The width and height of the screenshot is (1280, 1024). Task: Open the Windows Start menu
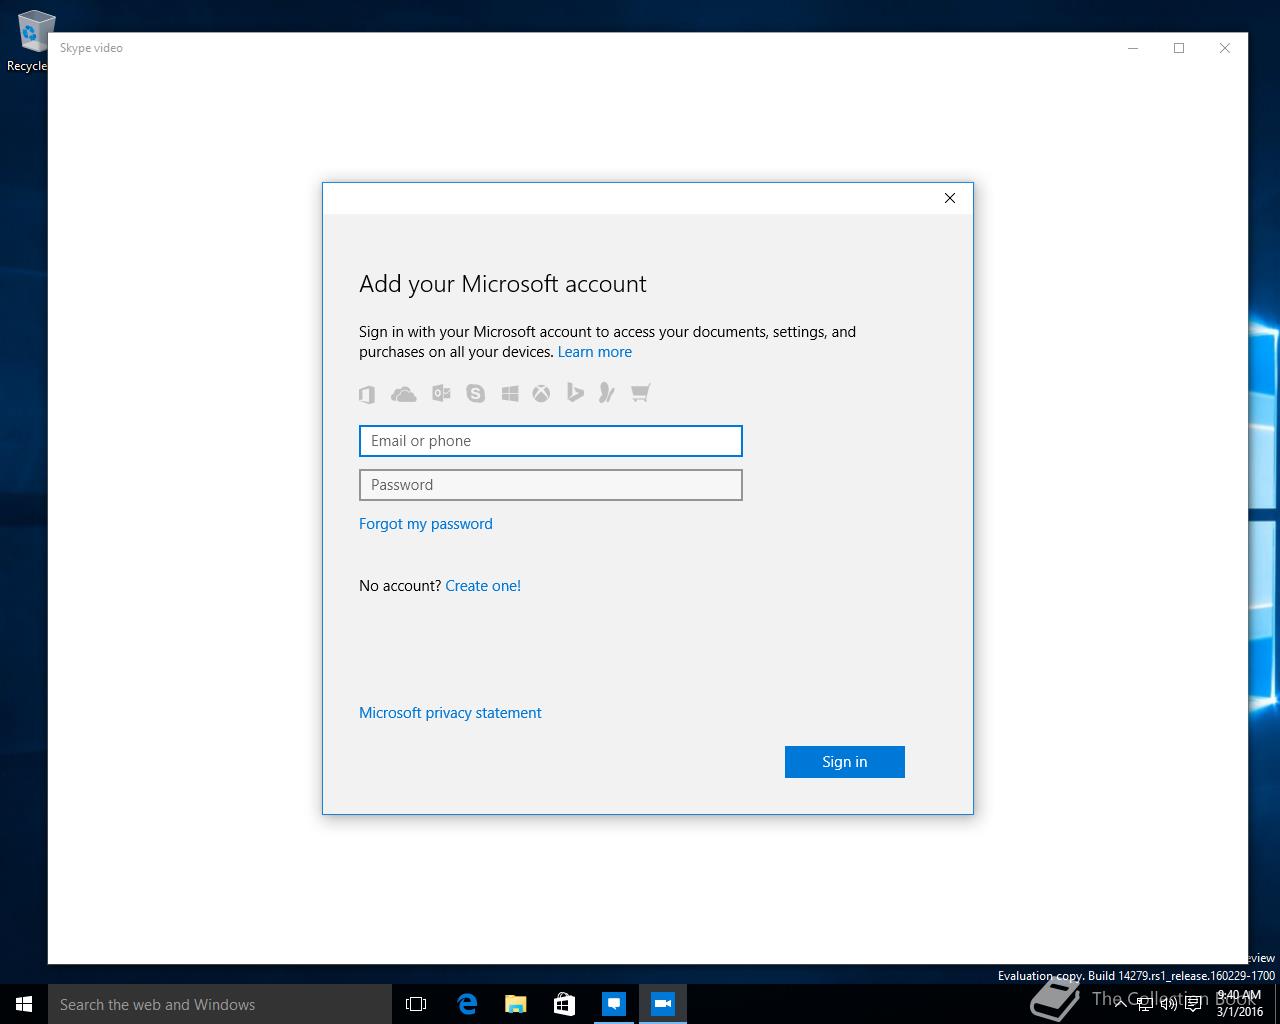point(24,1004)
